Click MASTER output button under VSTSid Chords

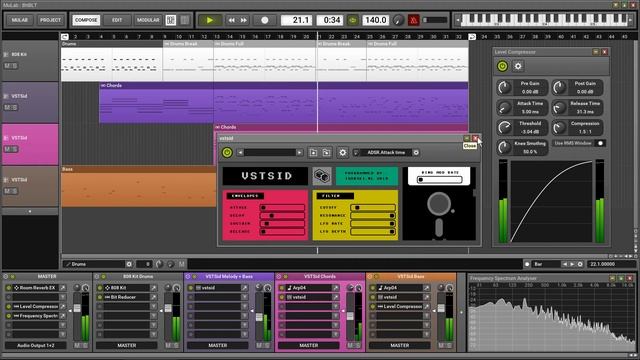click(x=309, y=345)
